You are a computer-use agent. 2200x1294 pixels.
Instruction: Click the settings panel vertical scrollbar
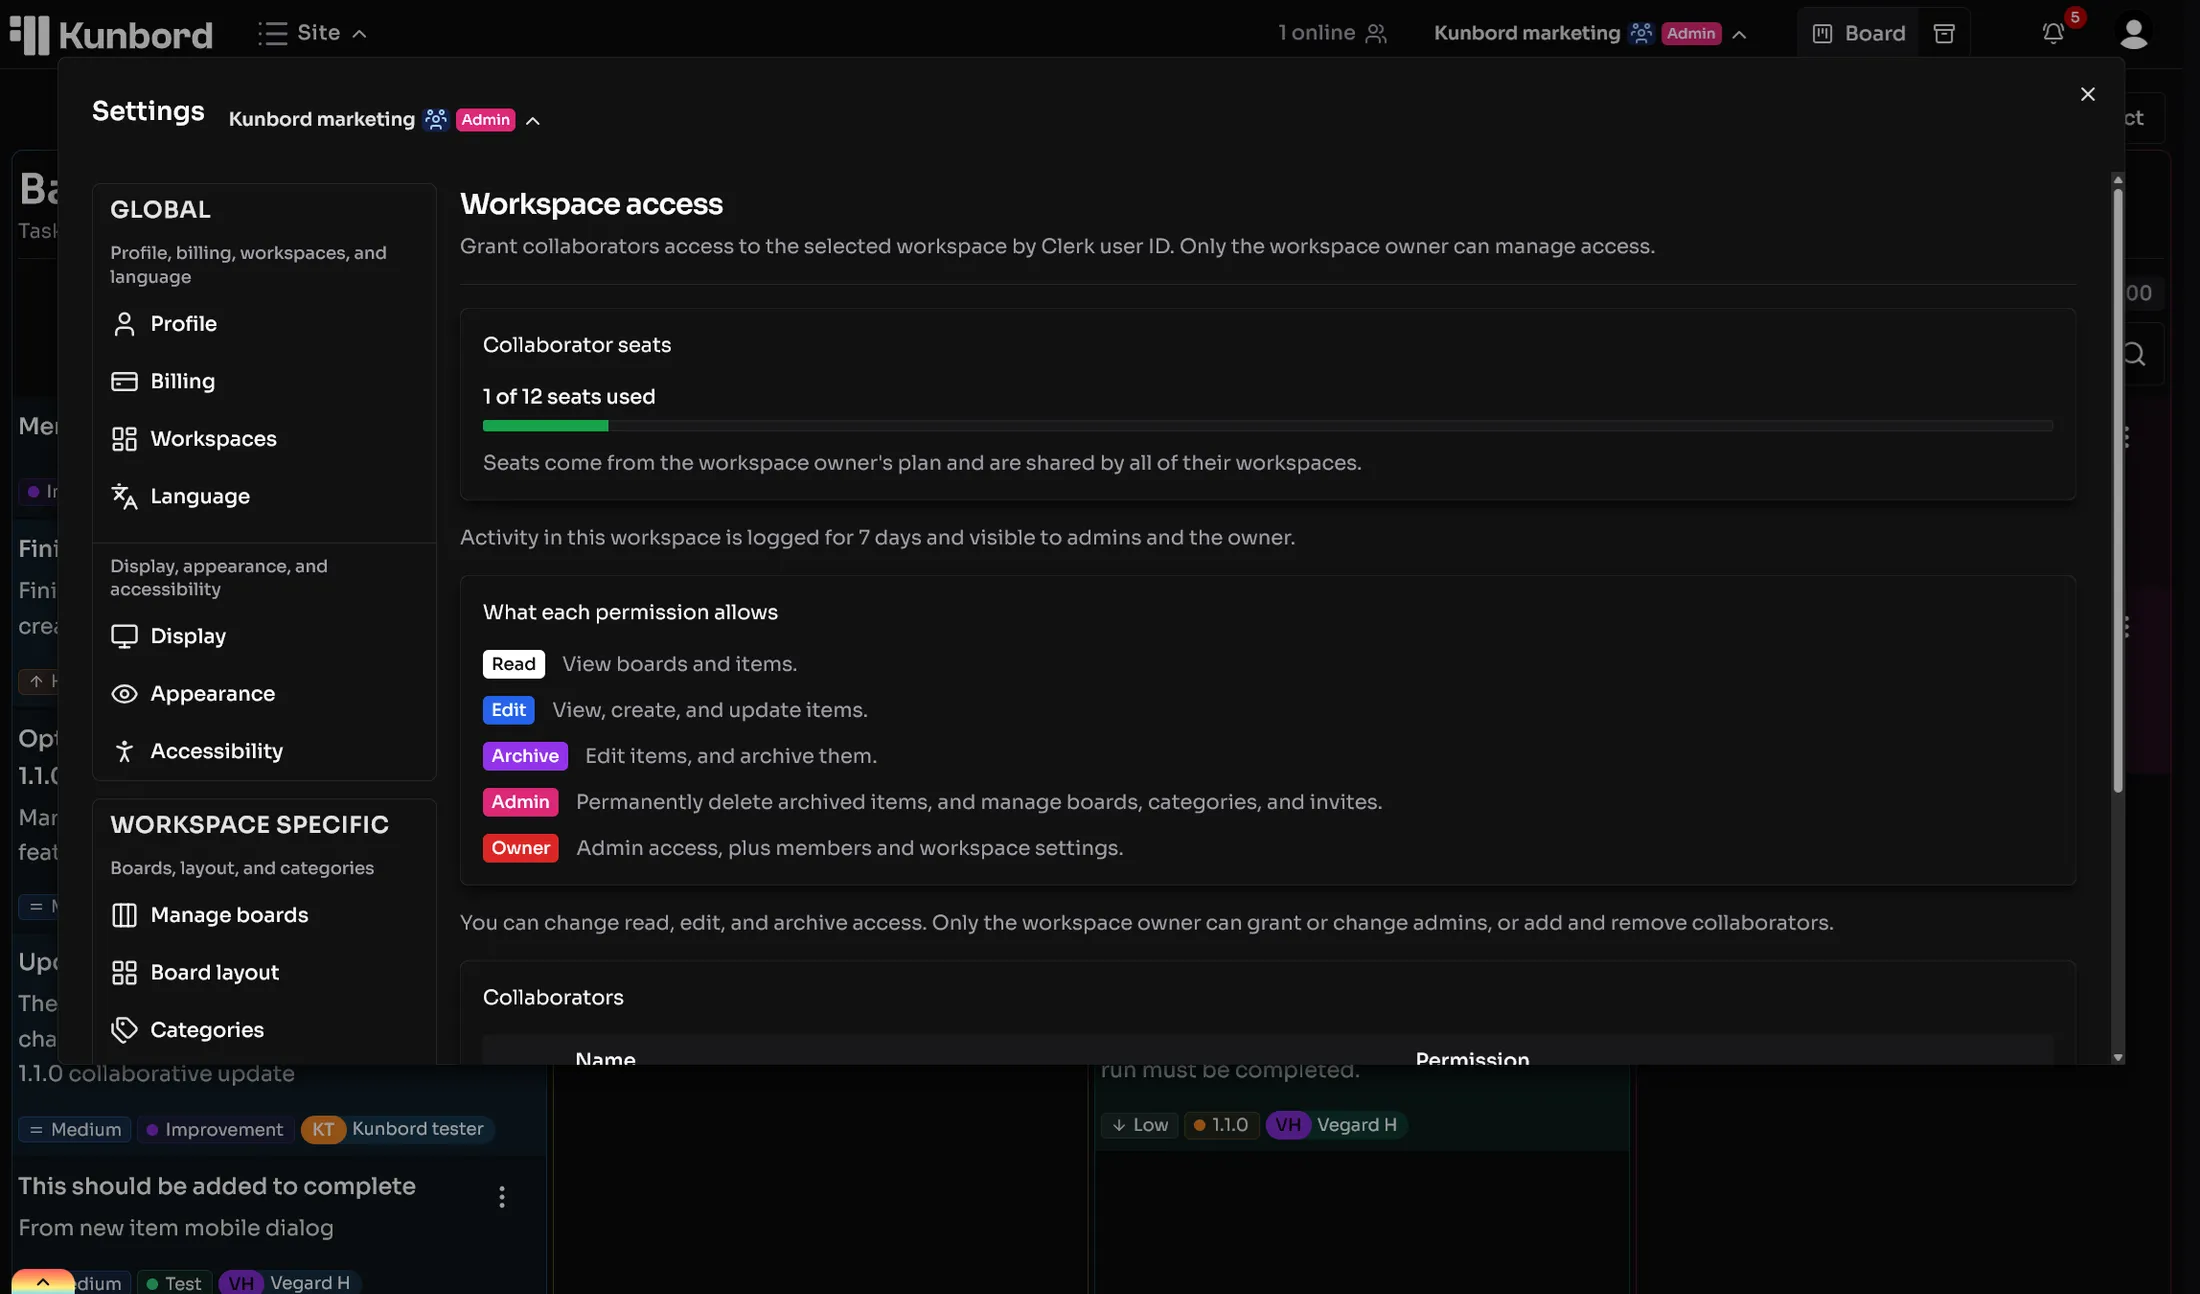tap(2117, 490)
